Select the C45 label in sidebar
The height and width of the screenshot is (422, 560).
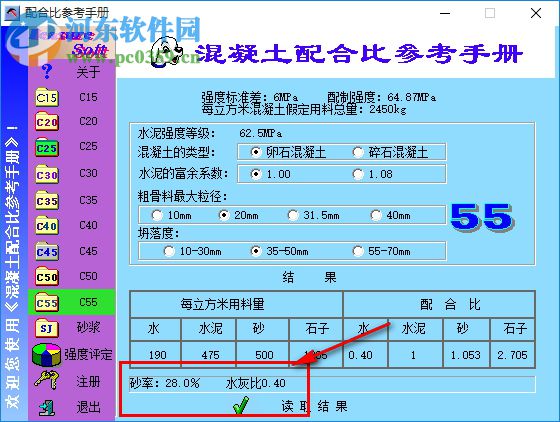88,251
